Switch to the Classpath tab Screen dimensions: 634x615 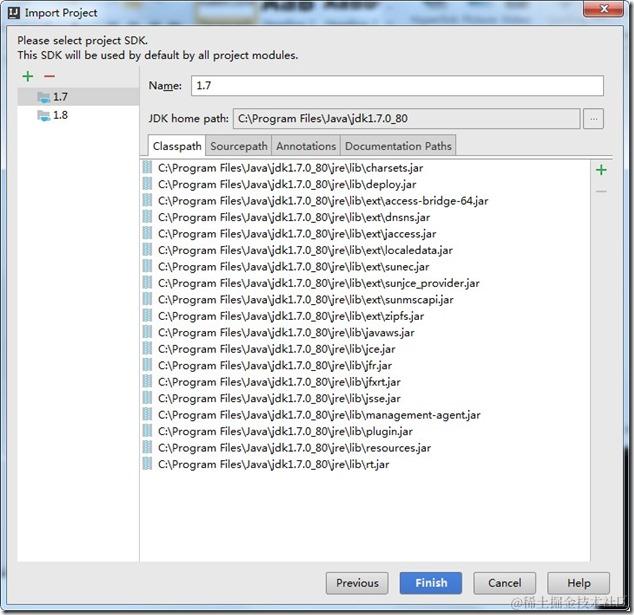click(177, 146)
